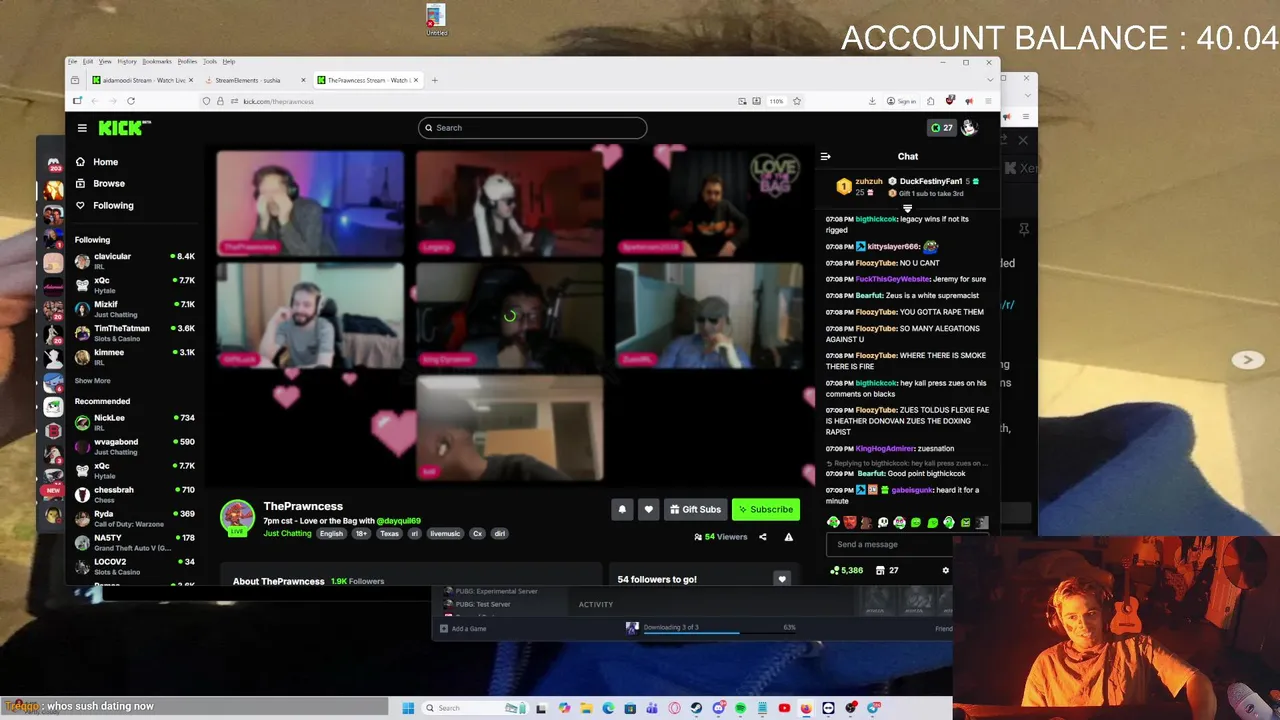The height and width of the screenshot is (720, 1280).
Task: Open Spotify from the taskbar
Action: tap(740, 708)
